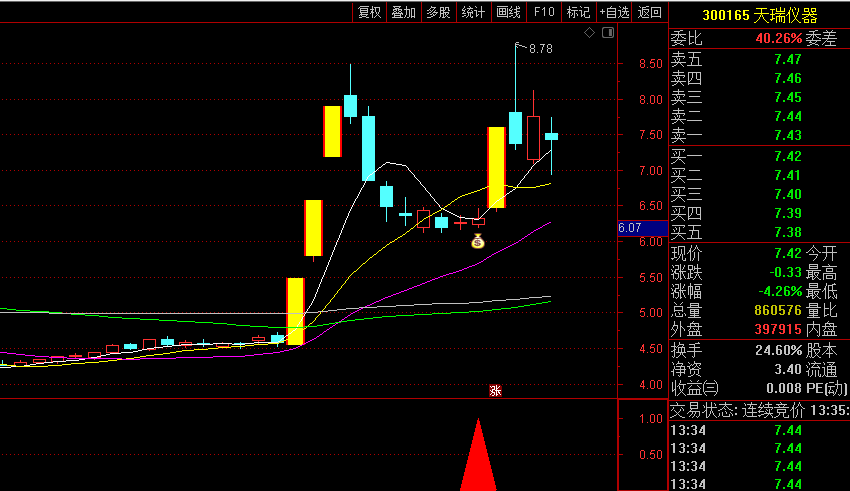Image resolution: width=850 pixels, height=491 pixels.
Task: Click 买二 price 7.41
Action: [788, 176]
